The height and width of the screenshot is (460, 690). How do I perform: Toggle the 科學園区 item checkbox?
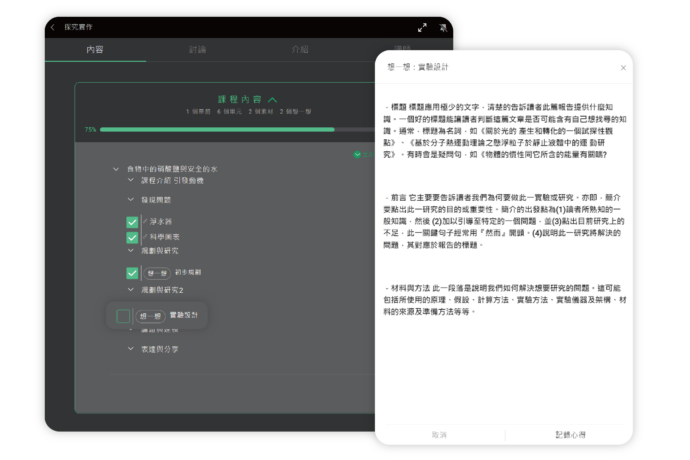point(132,237)
